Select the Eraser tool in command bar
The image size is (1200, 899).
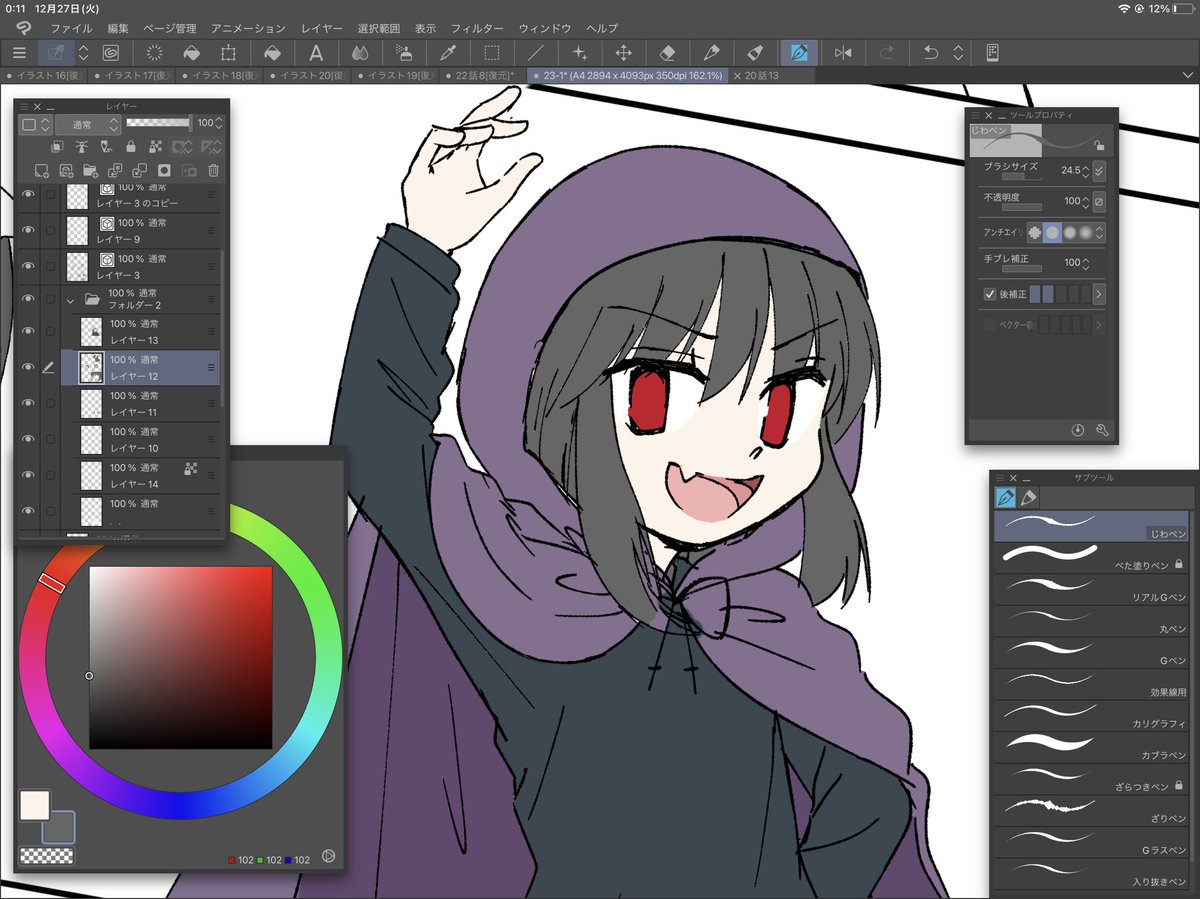click(x=668, y=53)
